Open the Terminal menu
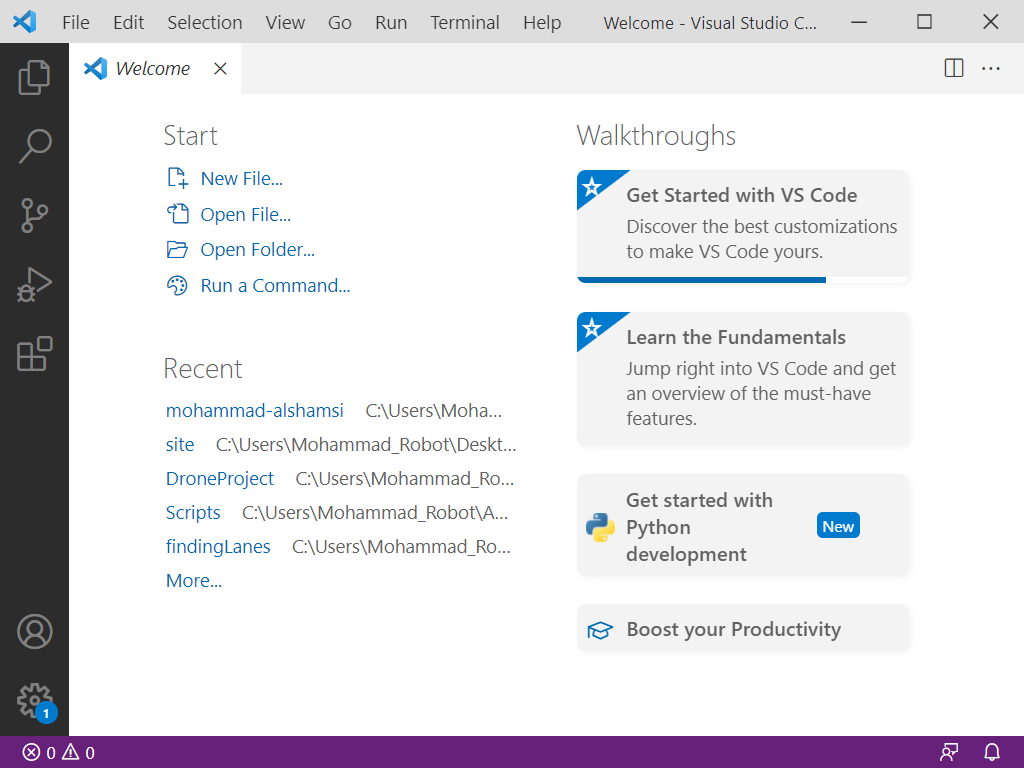 click(464, 22)
